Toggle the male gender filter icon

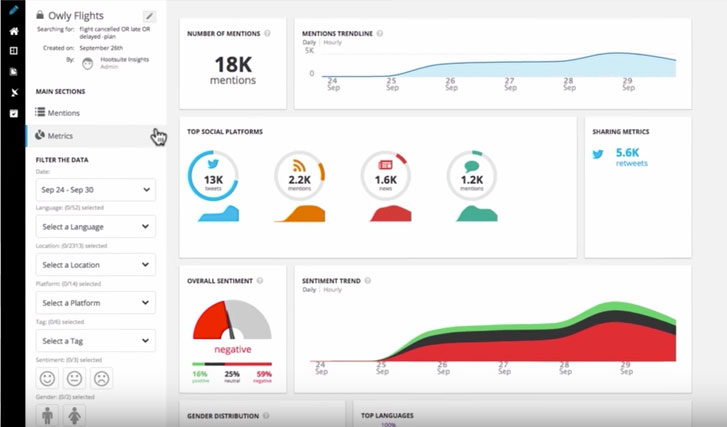[47, 415]
